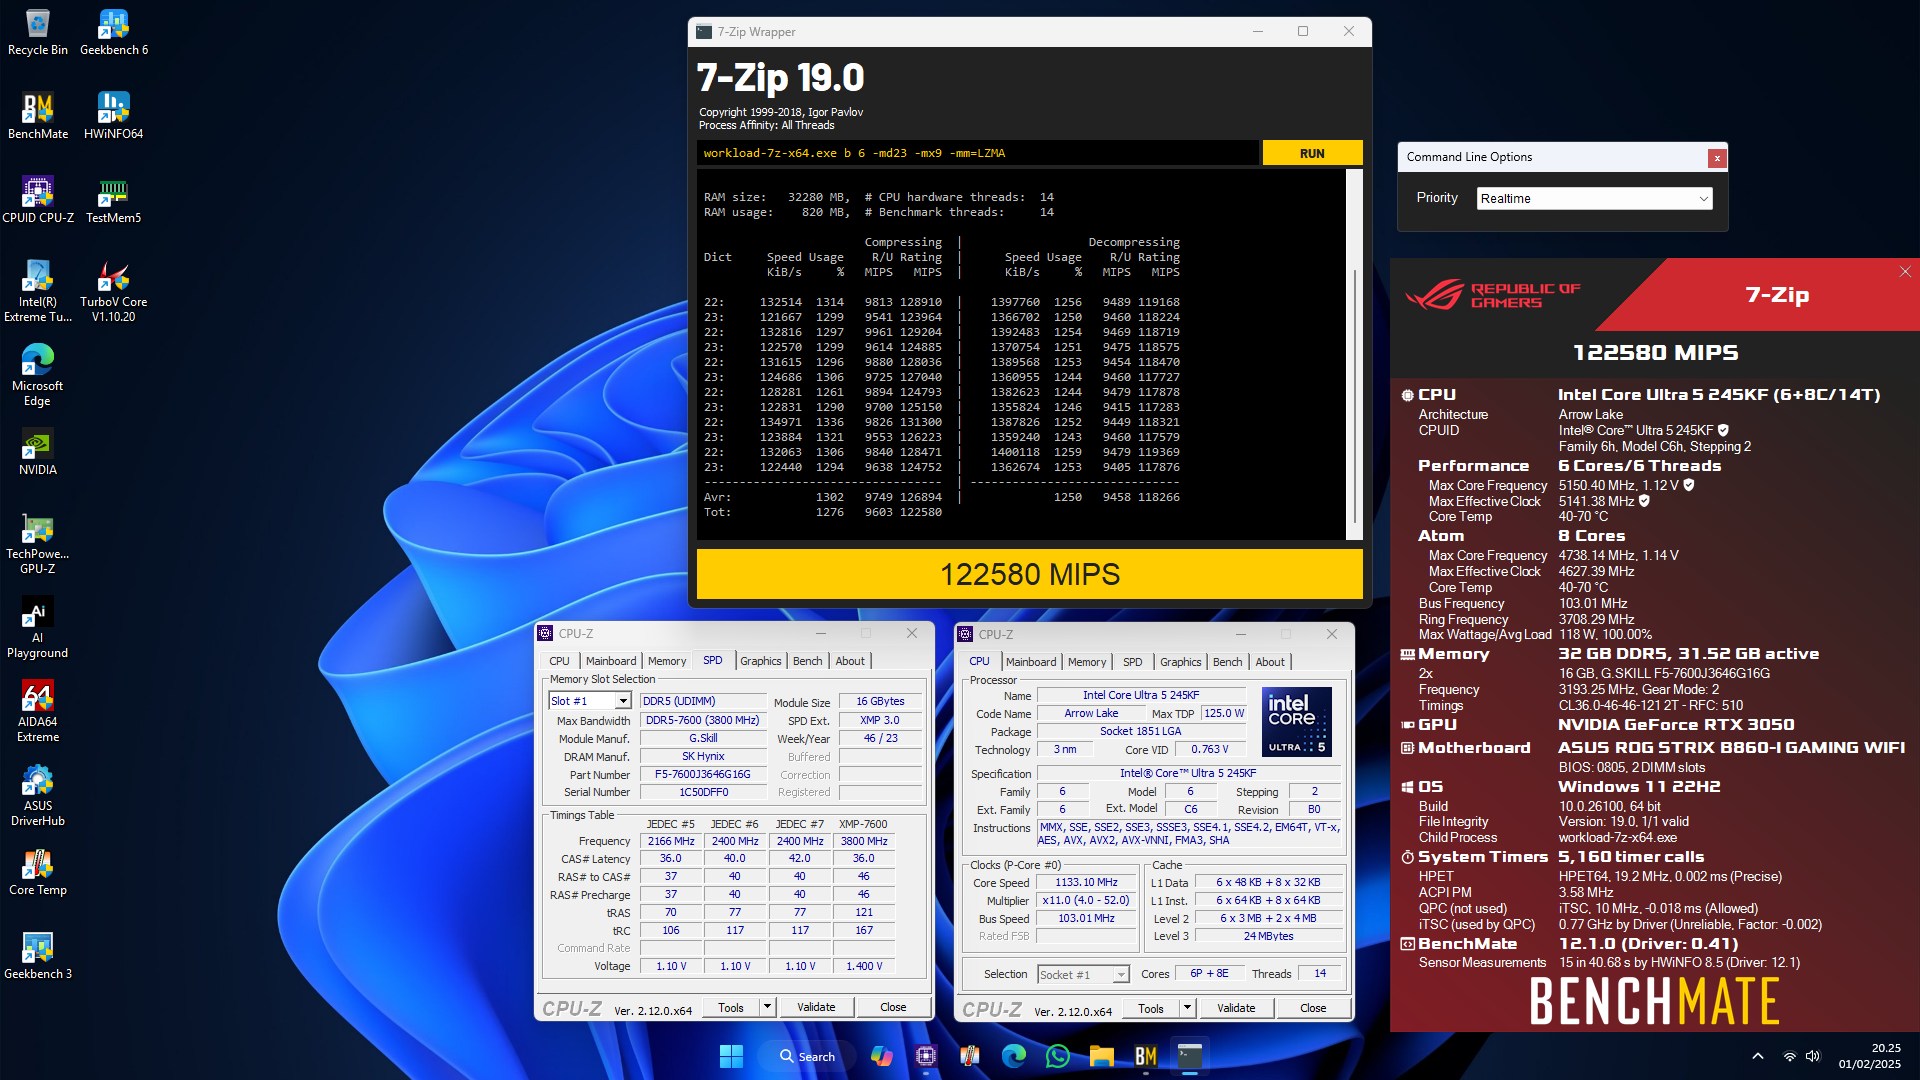Switch to CPU tab in left CPU-Z

(x=559, y=661)
